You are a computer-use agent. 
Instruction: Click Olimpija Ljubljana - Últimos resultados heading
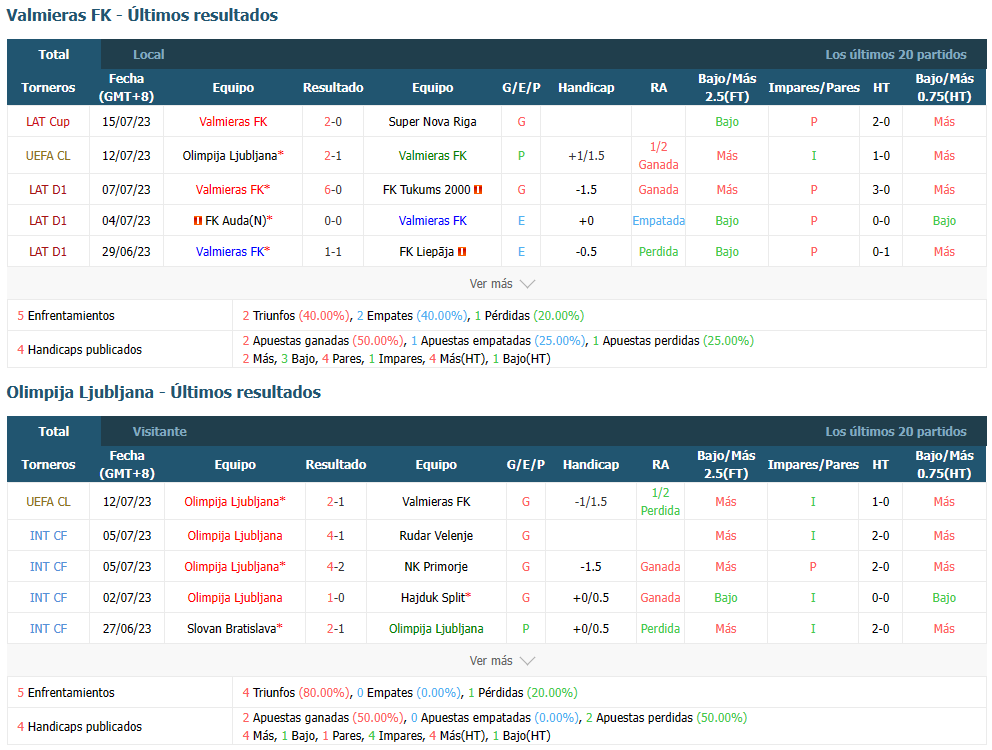tap(164, 392)
